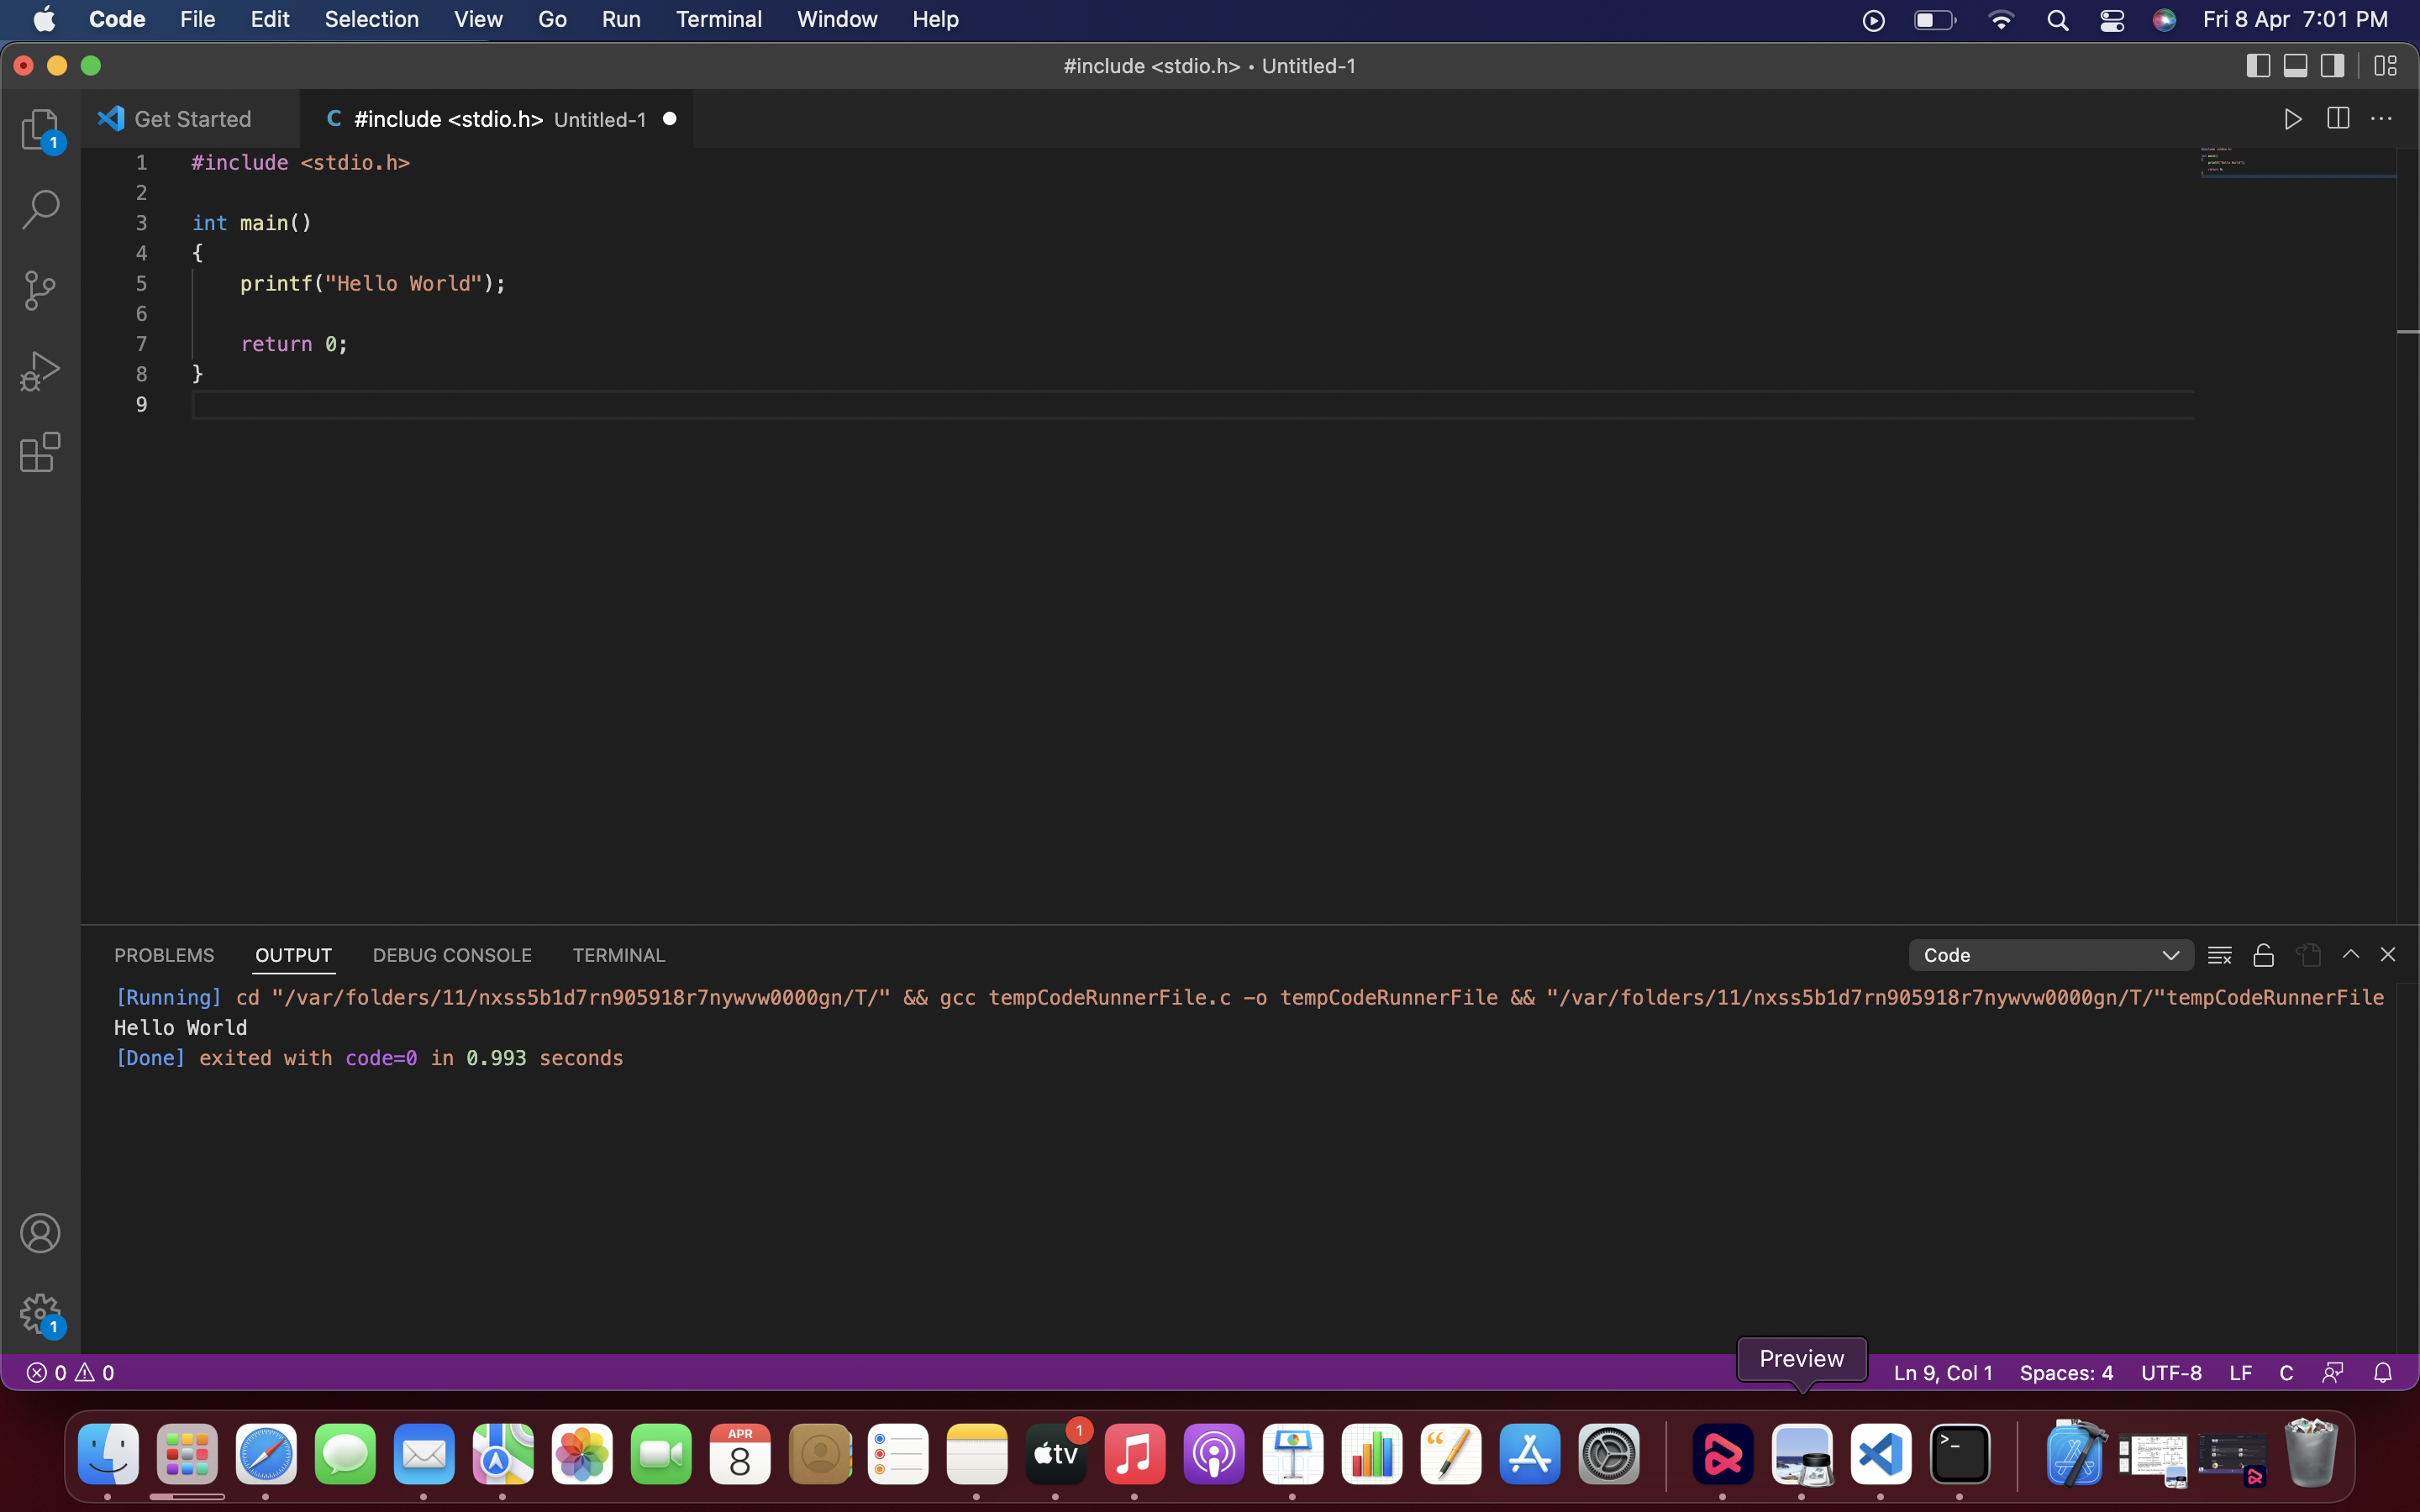
Task: Click Ln 9, Col 1 to go to line
Action: point(1941,1372)
